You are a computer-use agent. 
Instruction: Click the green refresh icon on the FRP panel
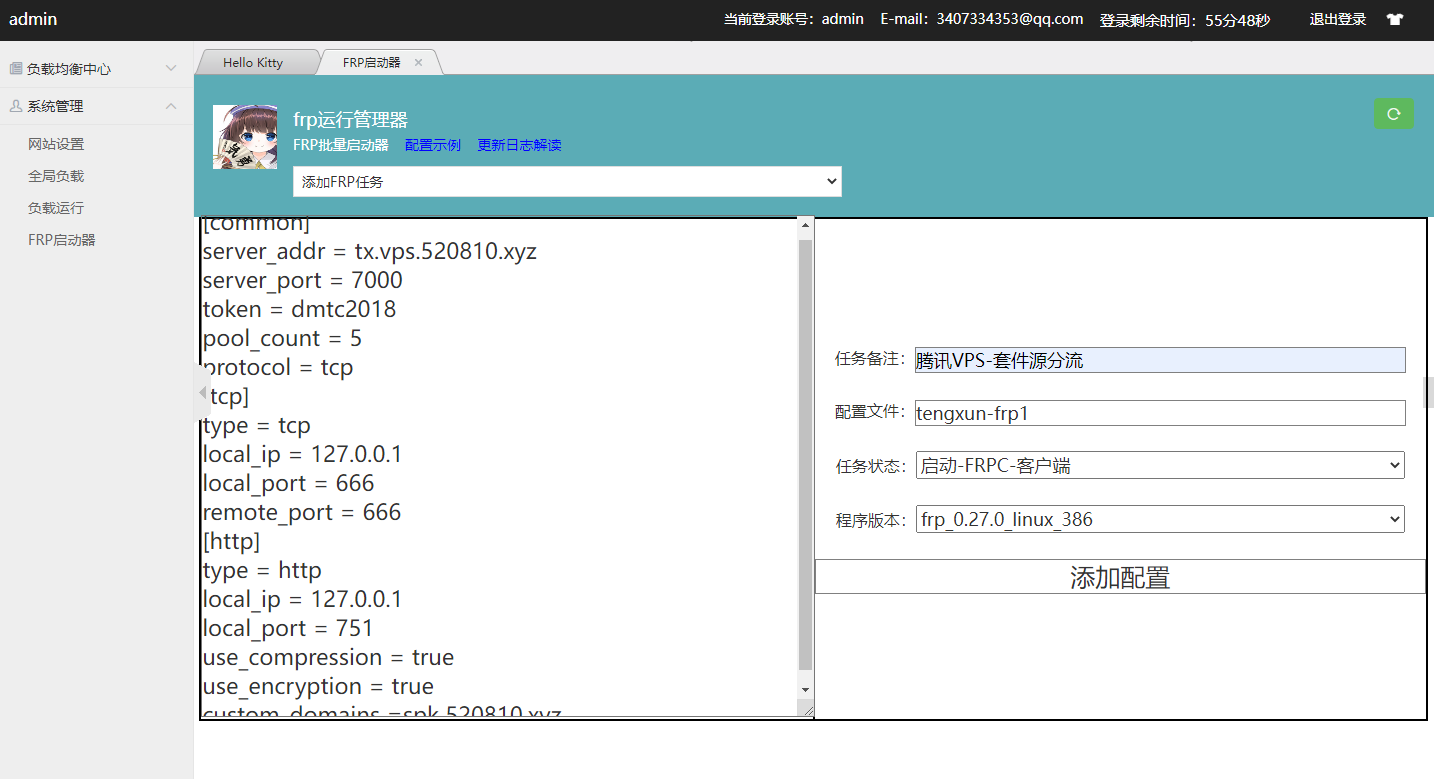pos(1393,113)
